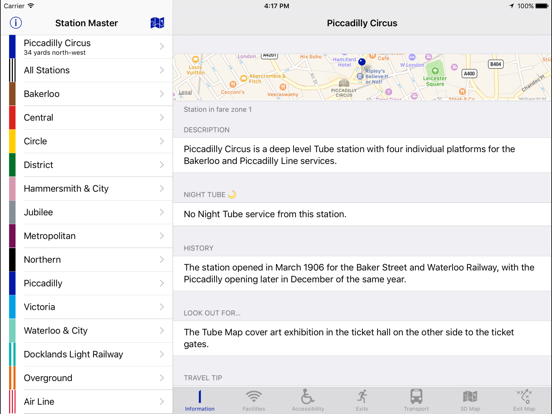Expand the Jubilee line chevron
The width and height of the screenshot is (552, 414).
[x=162, y=212]
